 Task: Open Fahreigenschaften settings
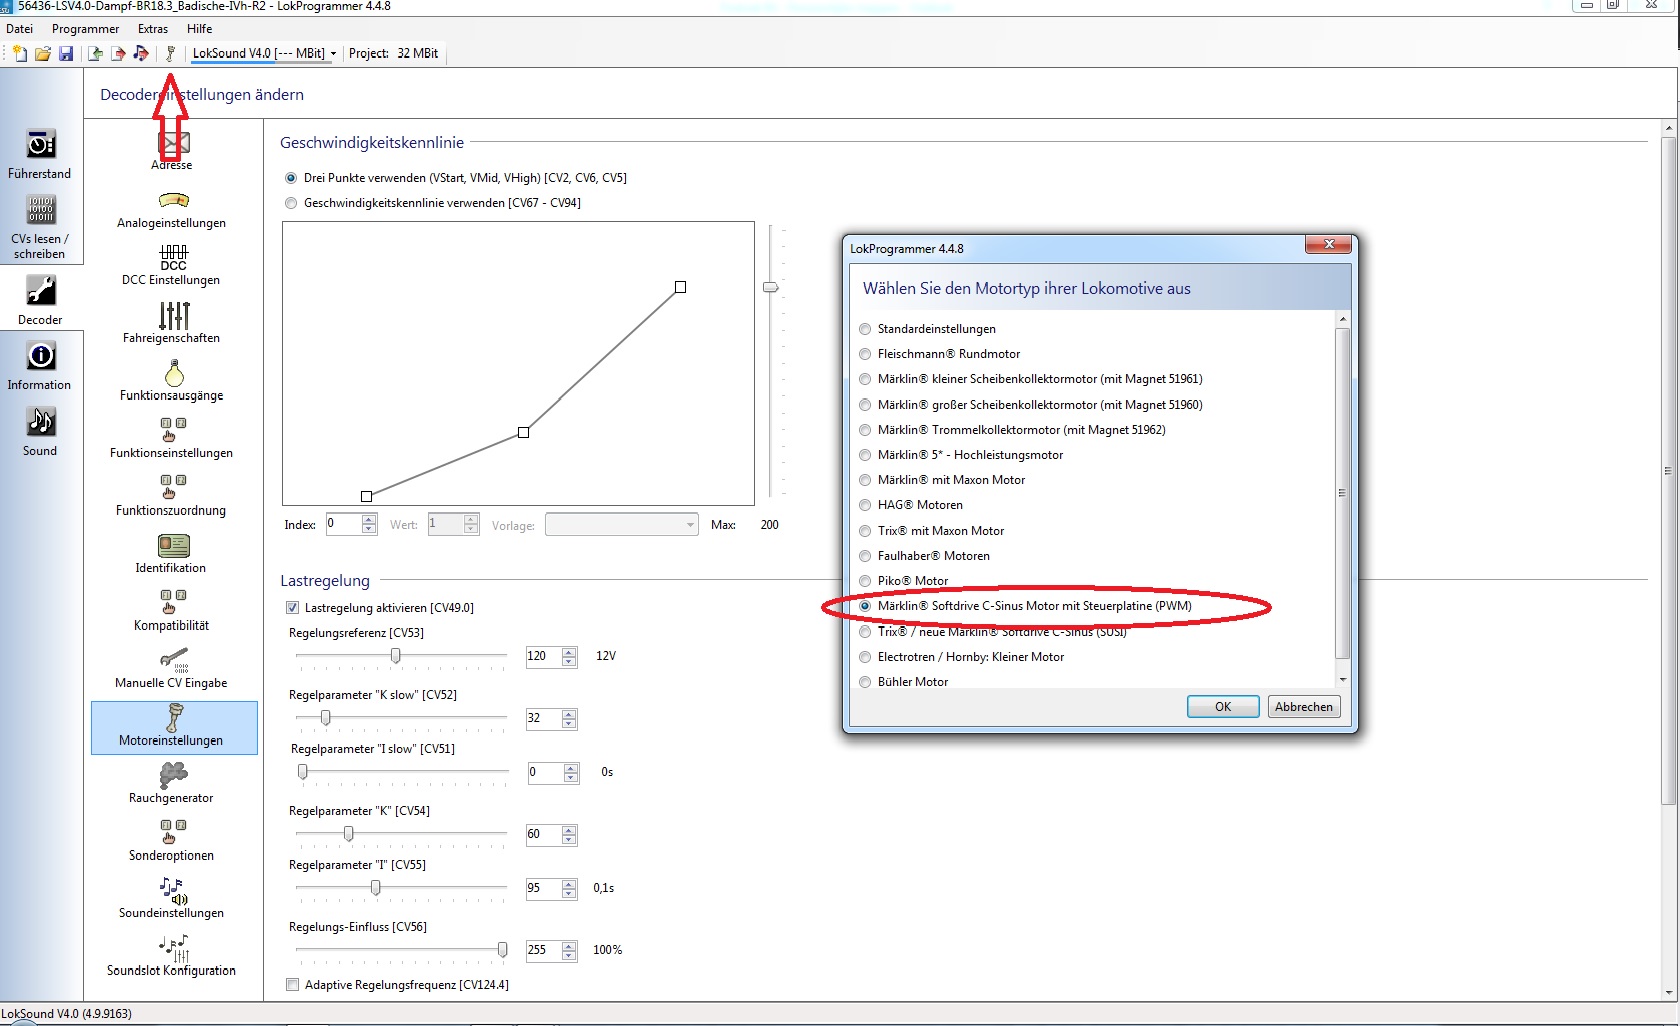(x=172, y=324)
